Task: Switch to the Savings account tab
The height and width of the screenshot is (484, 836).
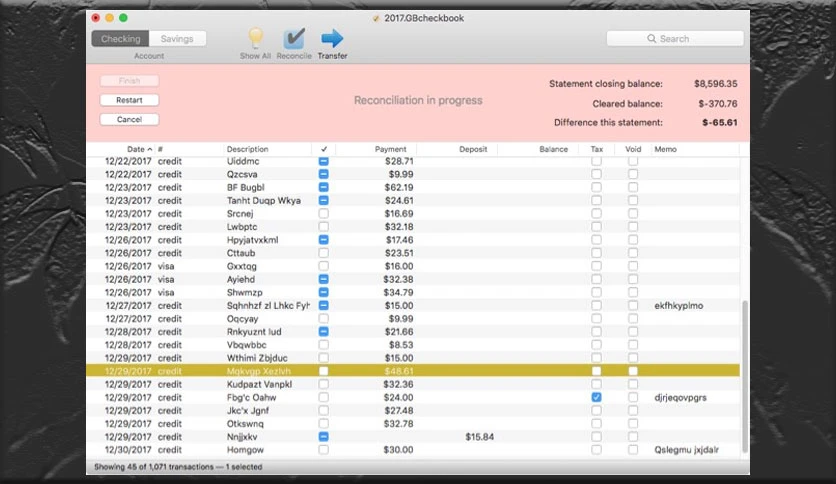Action: [x=177, y=39]
